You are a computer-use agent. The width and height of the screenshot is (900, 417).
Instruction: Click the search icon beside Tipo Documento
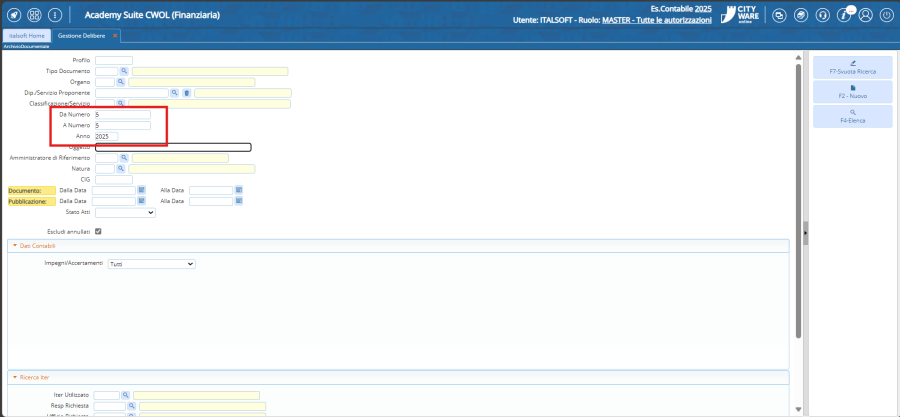[125, 71]
